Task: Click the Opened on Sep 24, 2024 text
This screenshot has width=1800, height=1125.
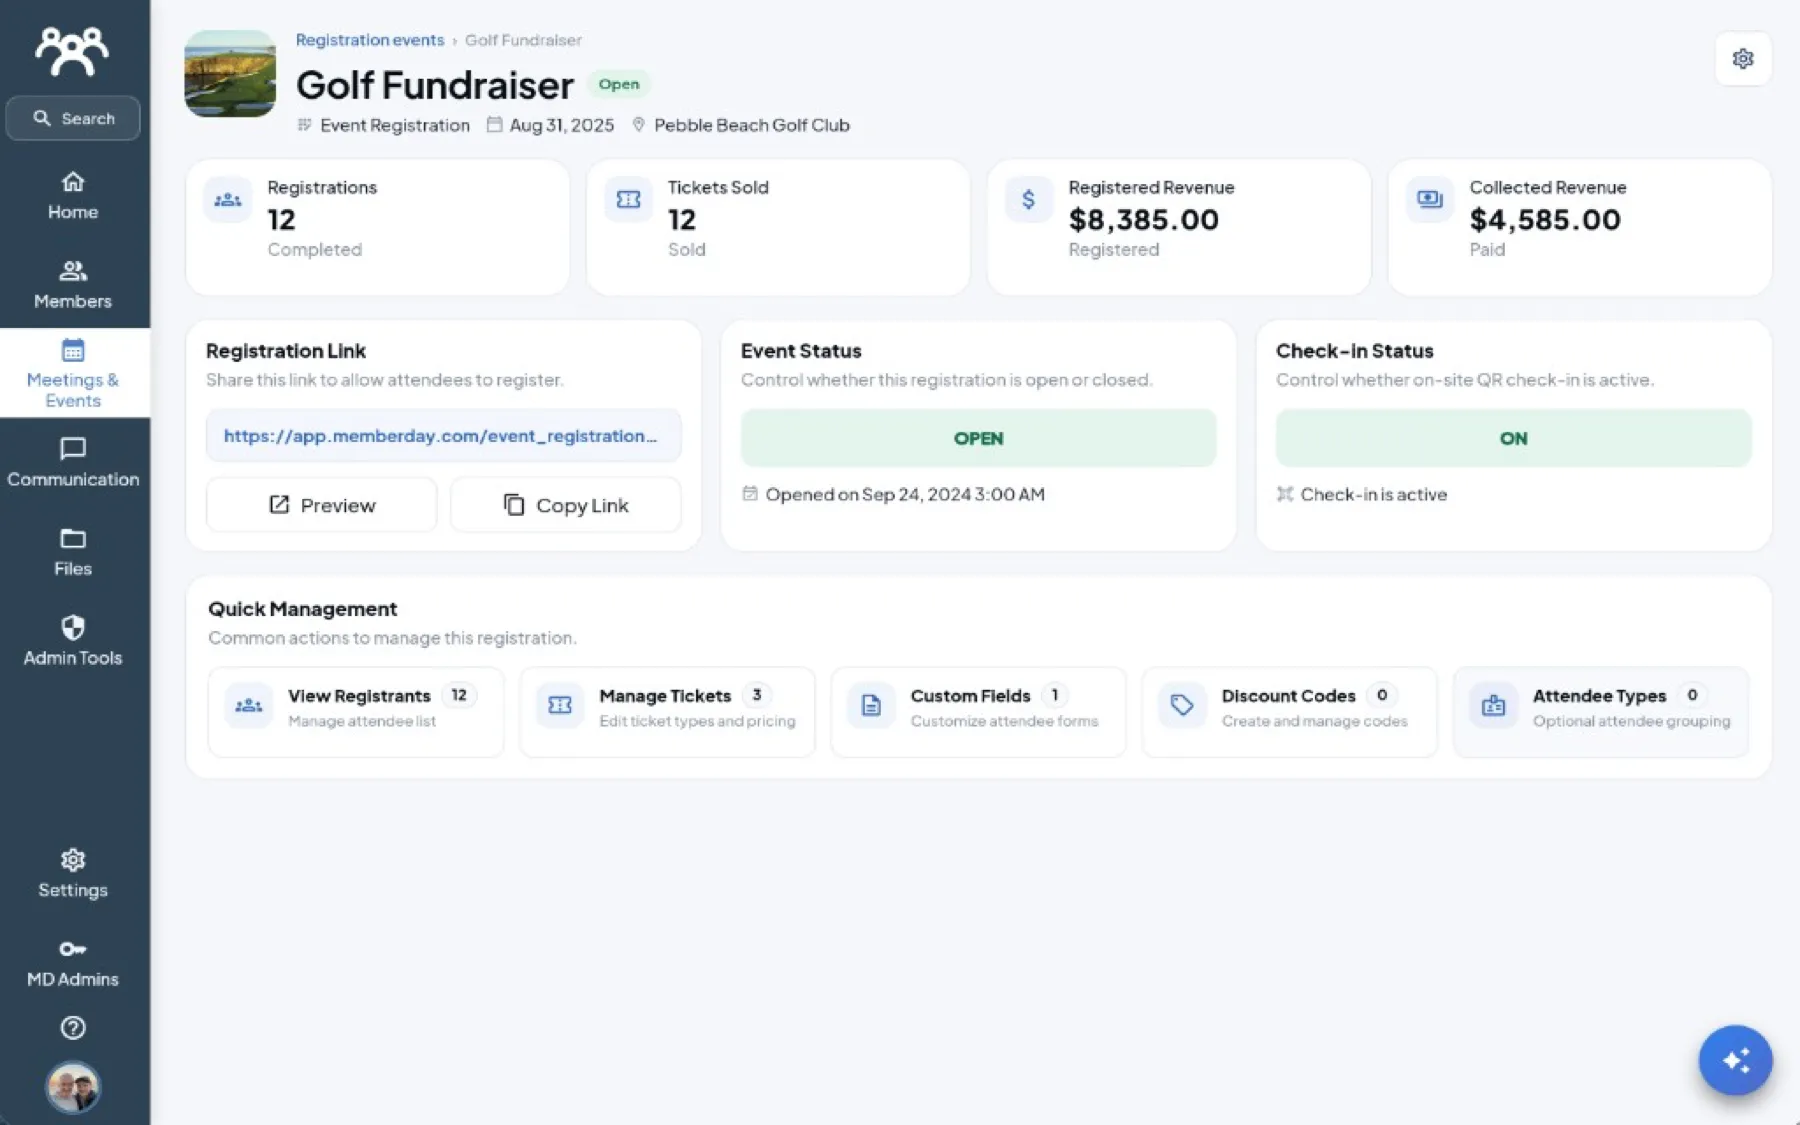Action: coord(905,494)
